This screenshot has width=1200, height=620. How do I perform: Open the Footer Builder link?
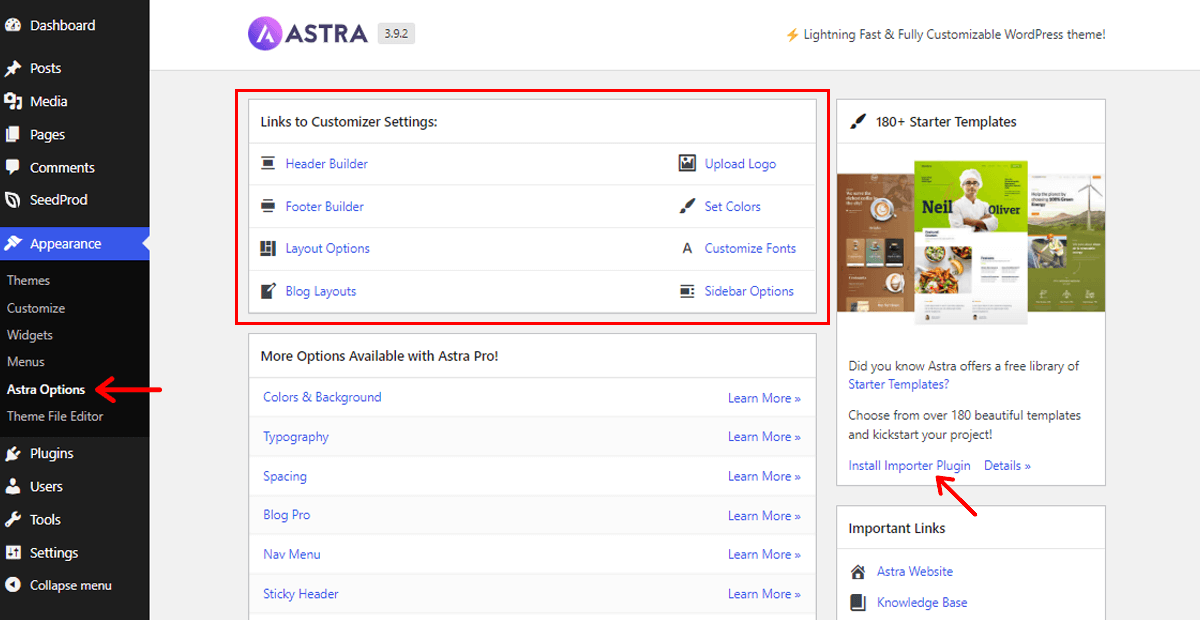pyautogui.click(x=325, y=207)
